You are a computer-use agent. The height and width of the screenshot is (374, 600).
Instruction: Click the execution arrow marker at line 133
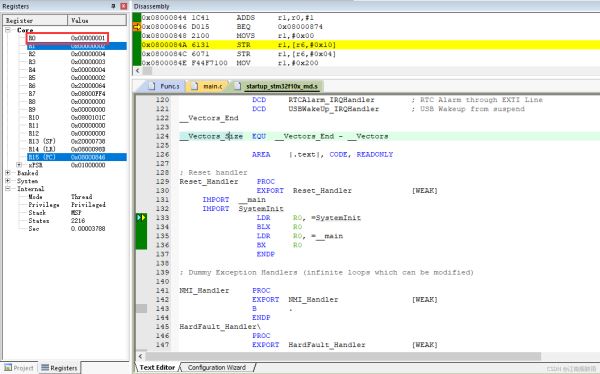tap(141, 217)
